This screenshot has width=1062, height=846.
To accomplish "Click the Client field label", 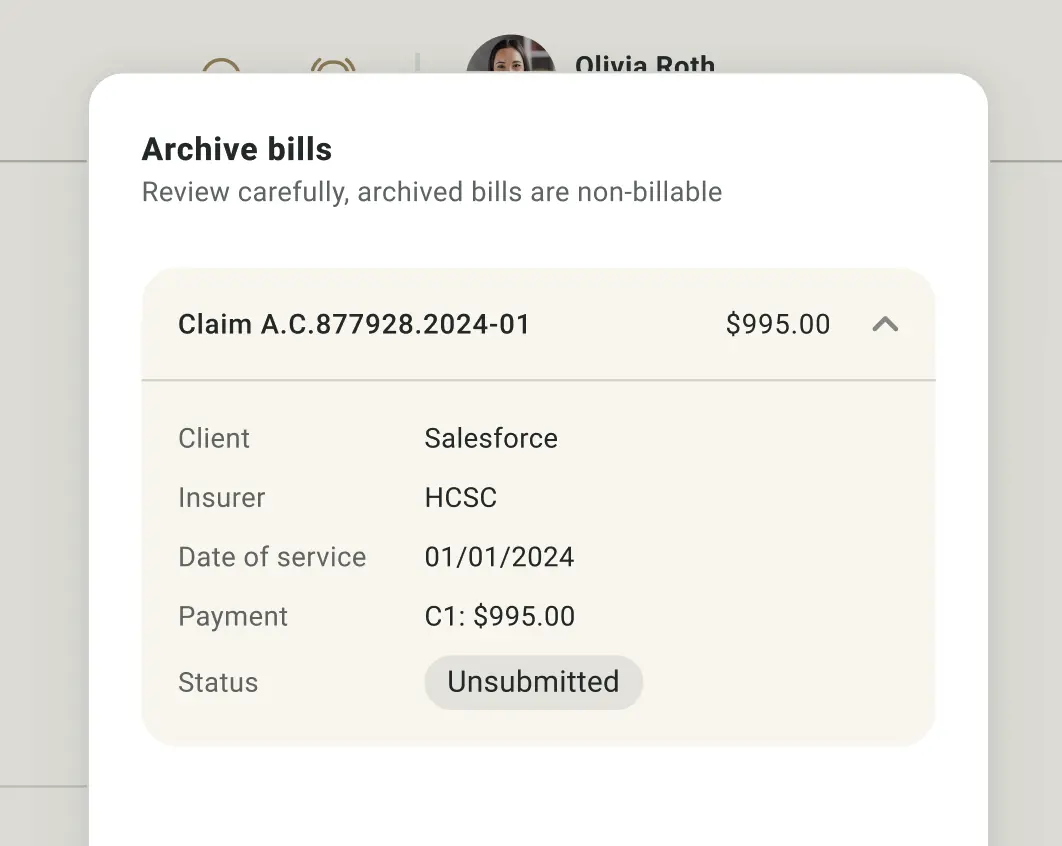I will [x=214, y=438].
